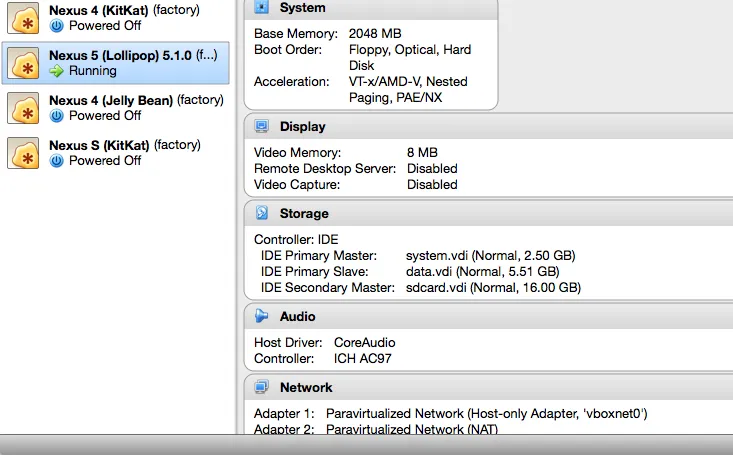Open the System settings header
The image size is (733, 455).
(x=302, y=7)
